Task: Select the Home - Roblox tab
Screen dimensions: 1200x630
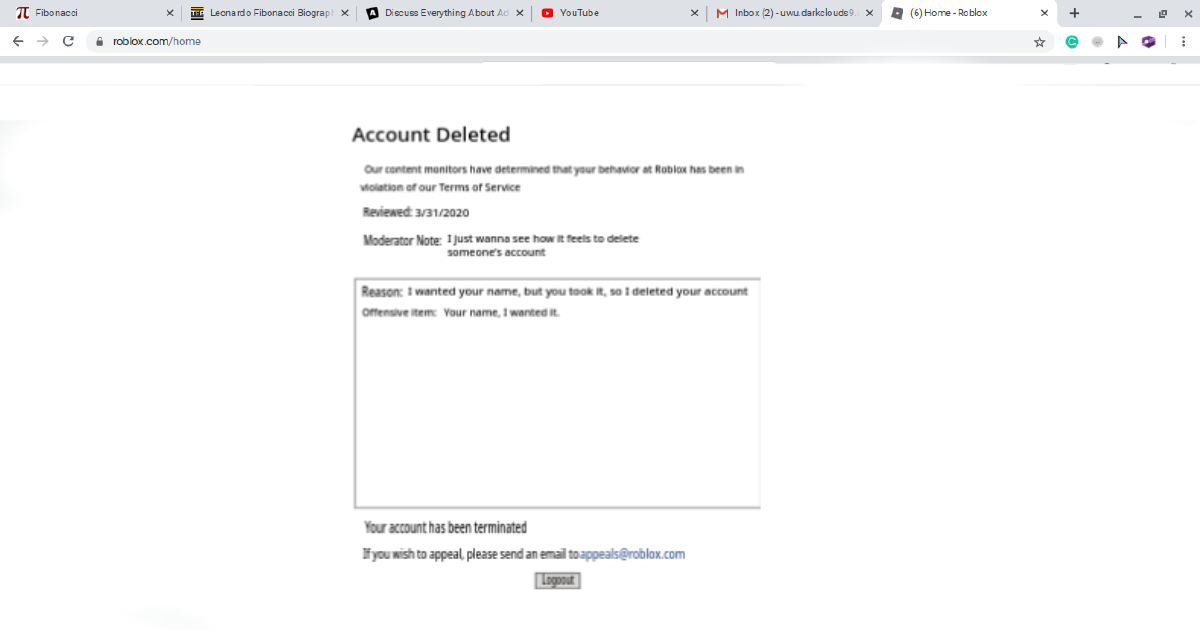Action: point(970,13)
